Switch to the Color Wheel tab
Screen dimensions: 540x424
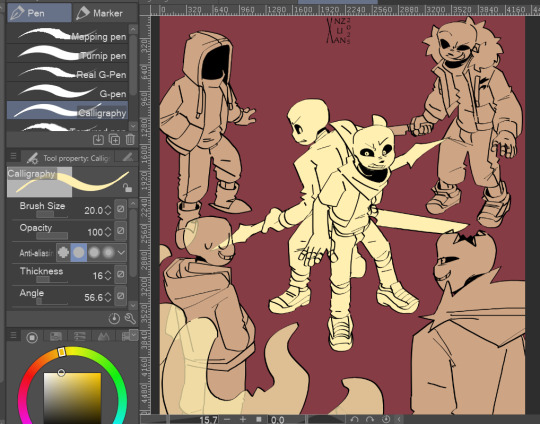32,337
